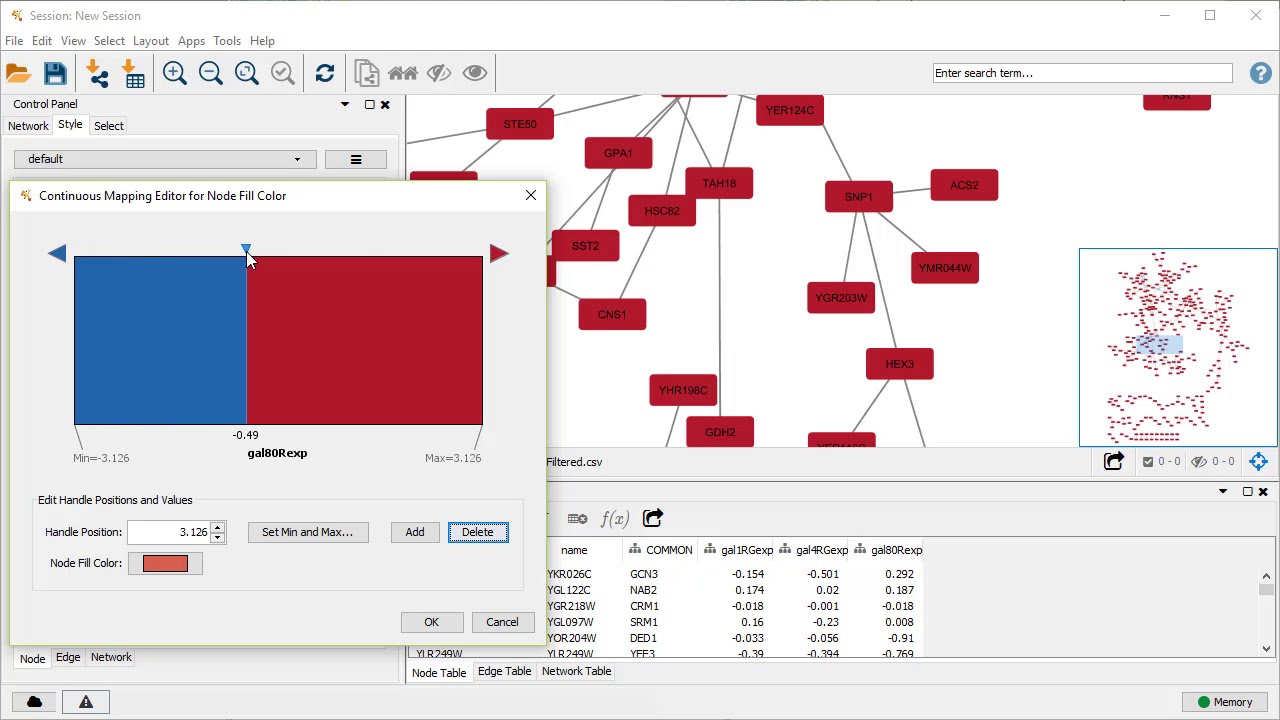Import table from file icon
Image resolution: width=1280 pixels, height=720 pixels.
(x=133, y=73)
